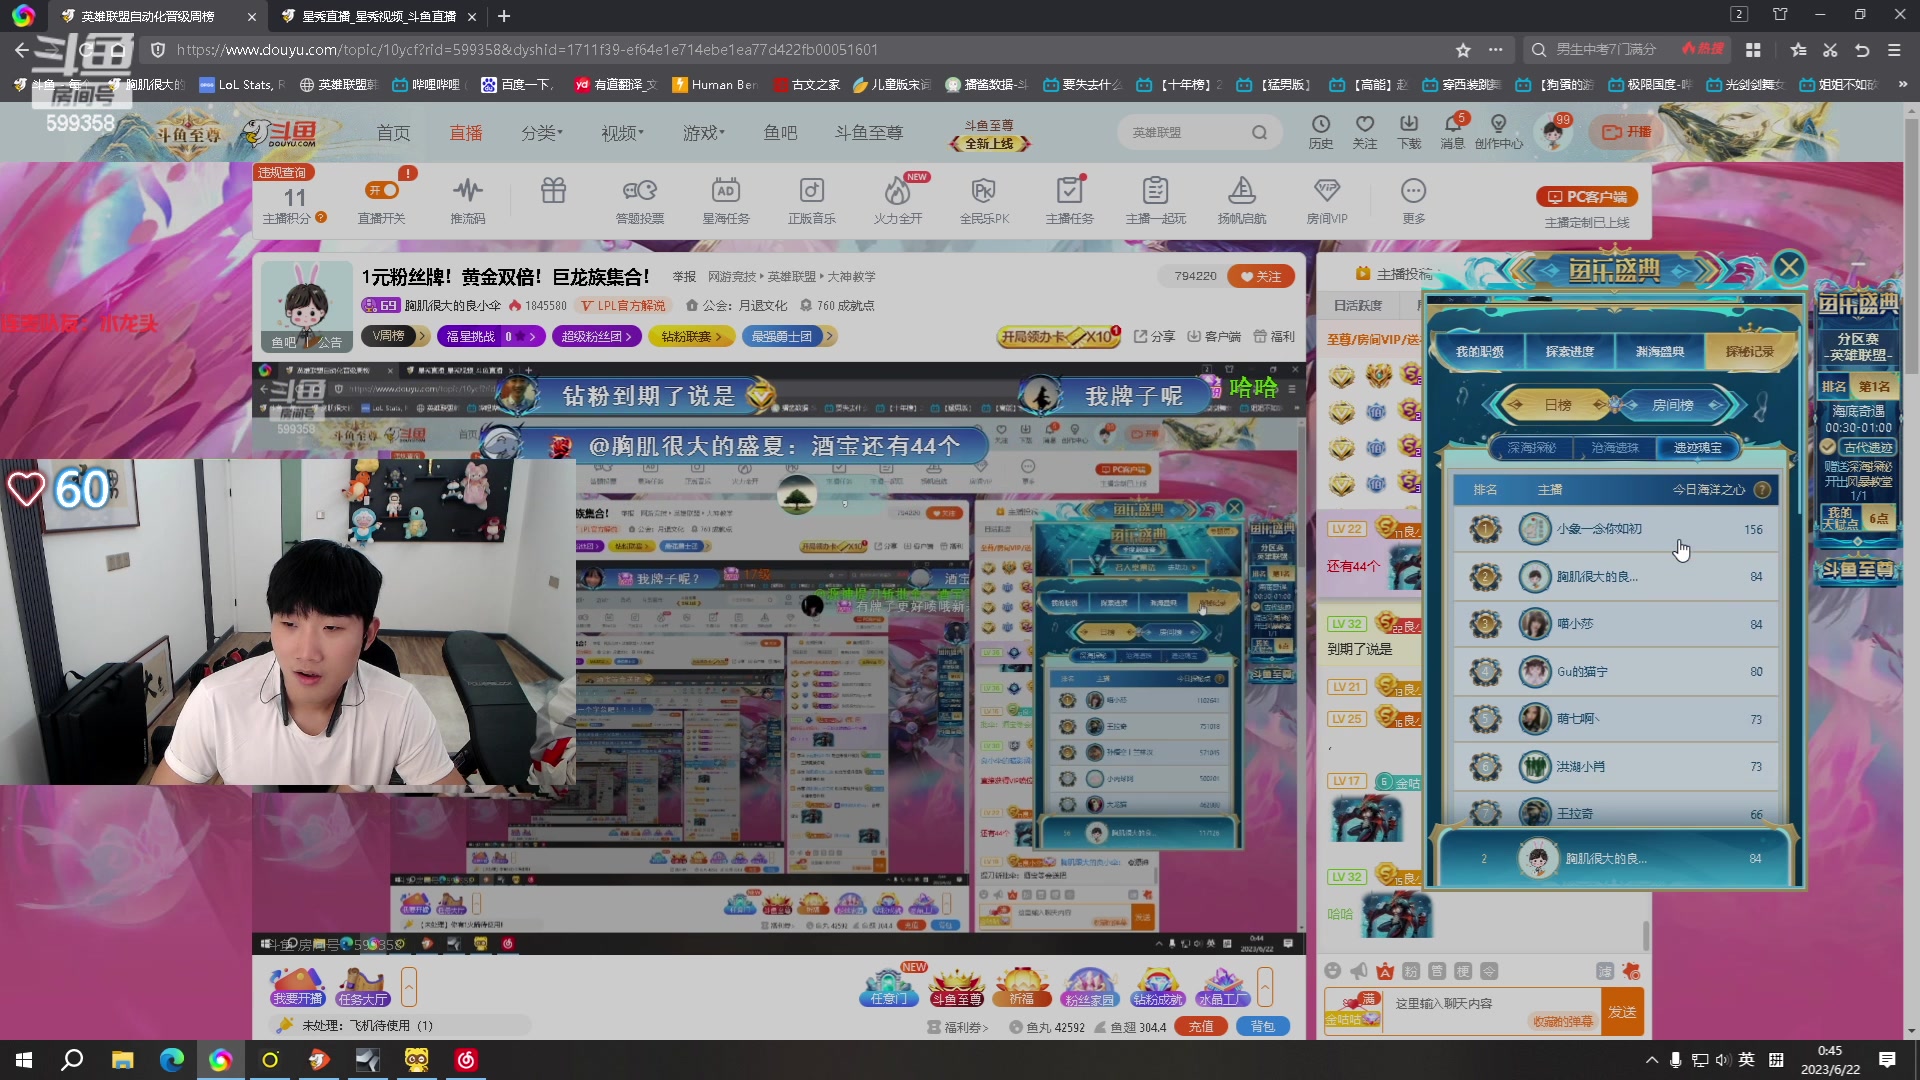Open 火力全开 flame icon
Screen dimensions: 1920x1080
(x=897, y=199)
